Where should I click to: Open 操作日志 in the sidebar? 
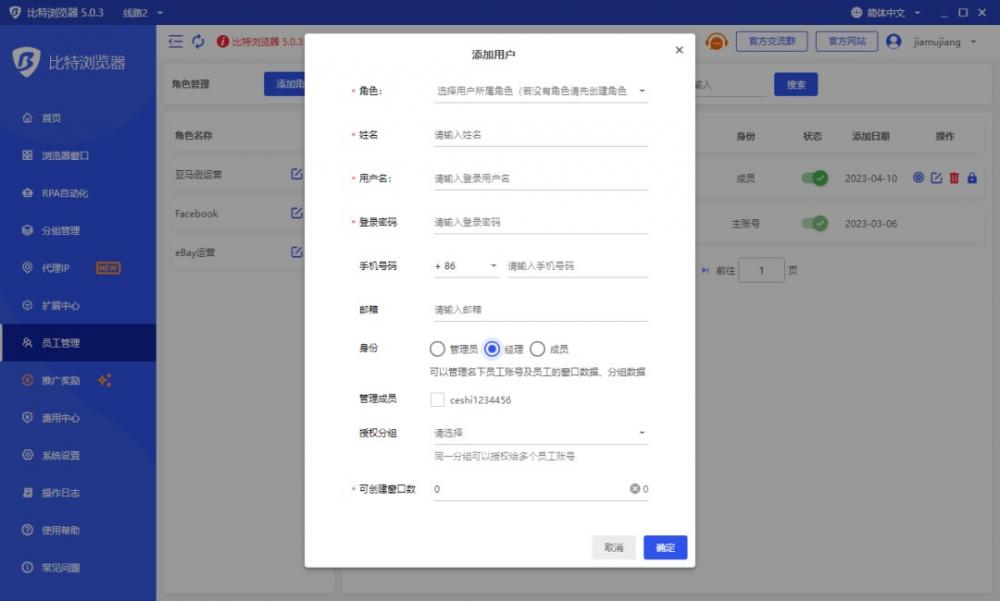coord(78,493)
